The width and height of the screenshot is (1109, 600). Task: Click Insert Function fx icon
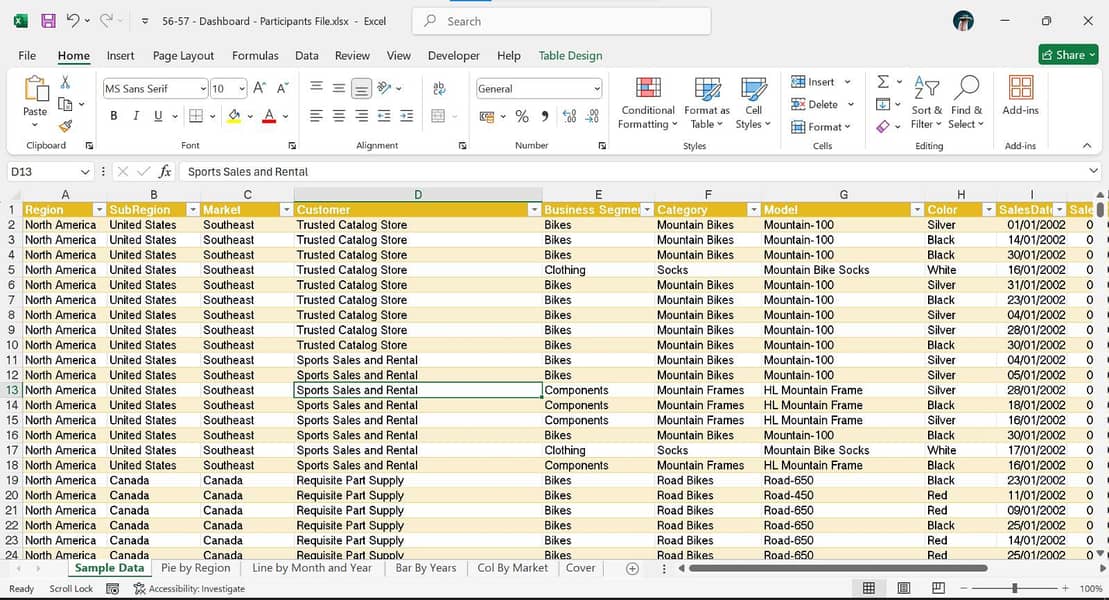coord(165,171)
